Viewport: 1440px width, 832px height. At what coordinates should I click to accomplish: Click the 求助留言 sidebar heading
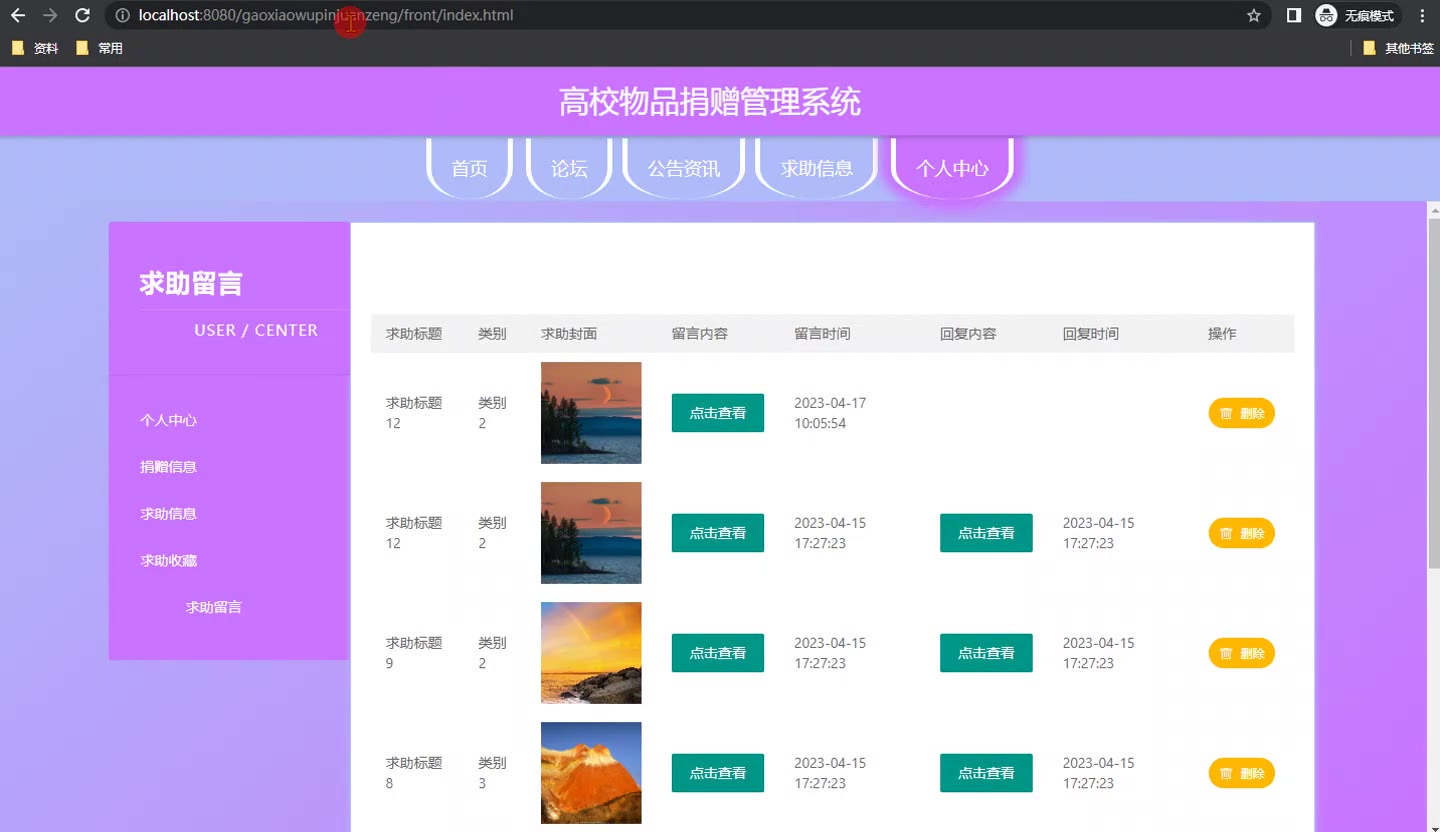(191, 284)
